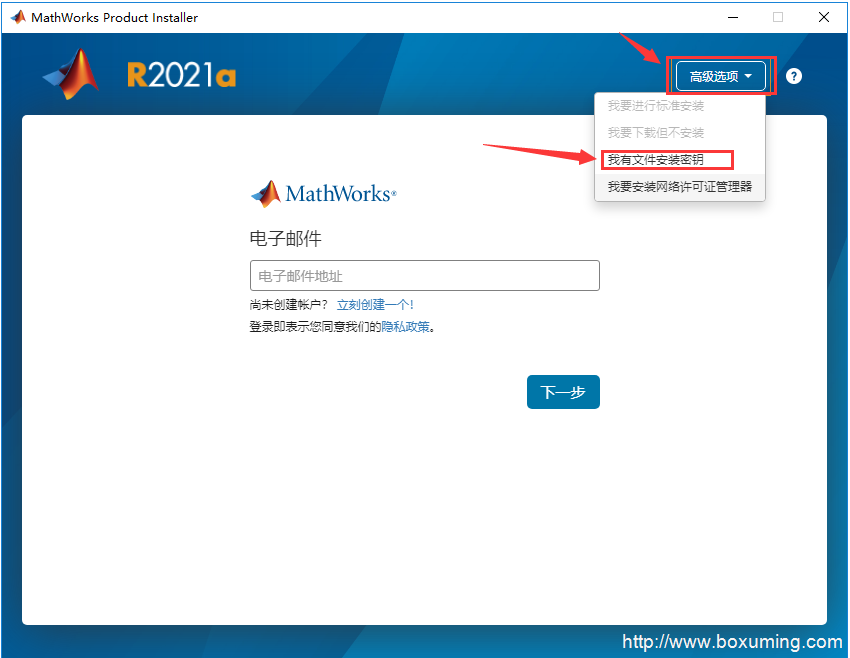Select 我要下载但不安装 menu entry
Image resolution: width=850 pixels, height=658 pixels.
click(x=680, y=133)
